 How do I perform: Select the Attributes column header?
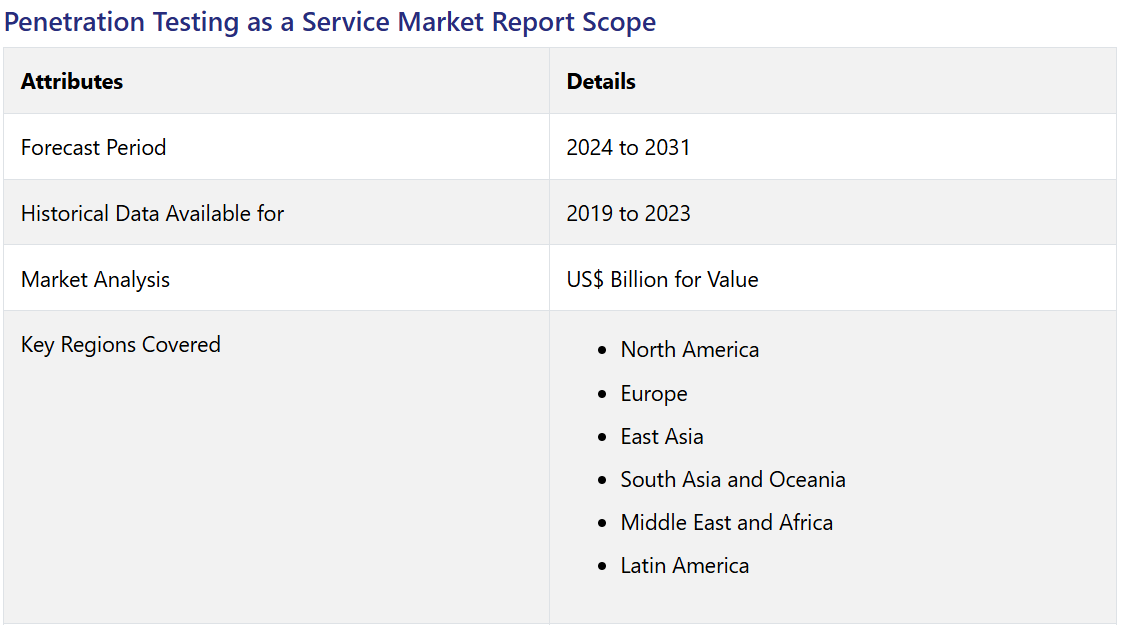(72, 82)
